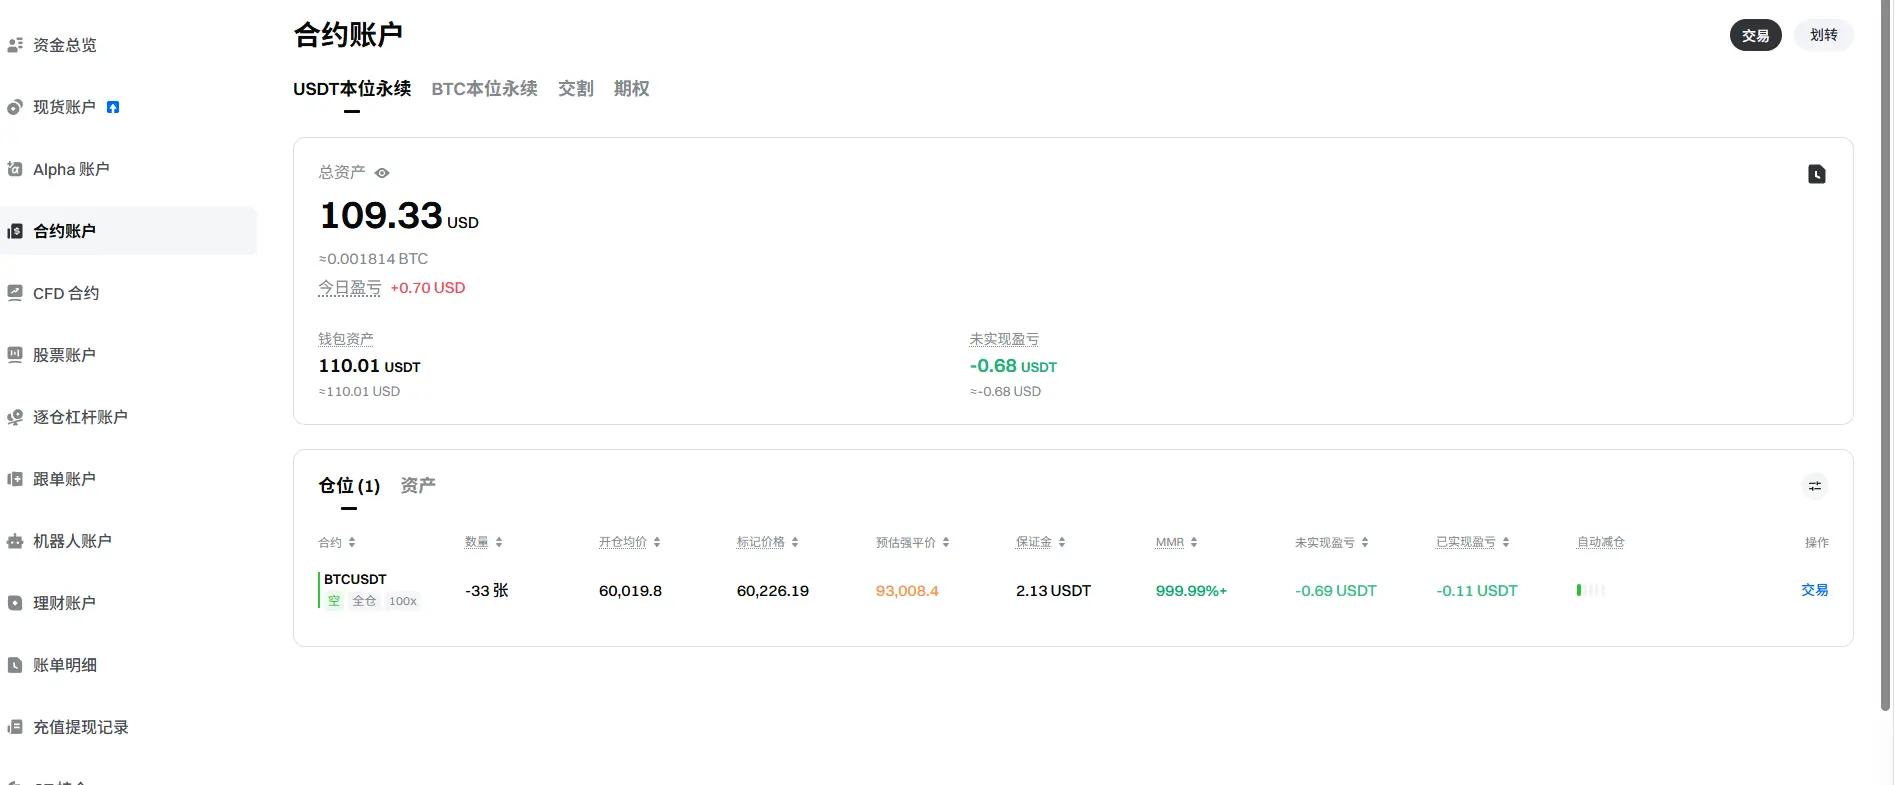Select the 仓位 (1) tab
The height and width of the screenshot is (785, 1895).
coord(349,486)
